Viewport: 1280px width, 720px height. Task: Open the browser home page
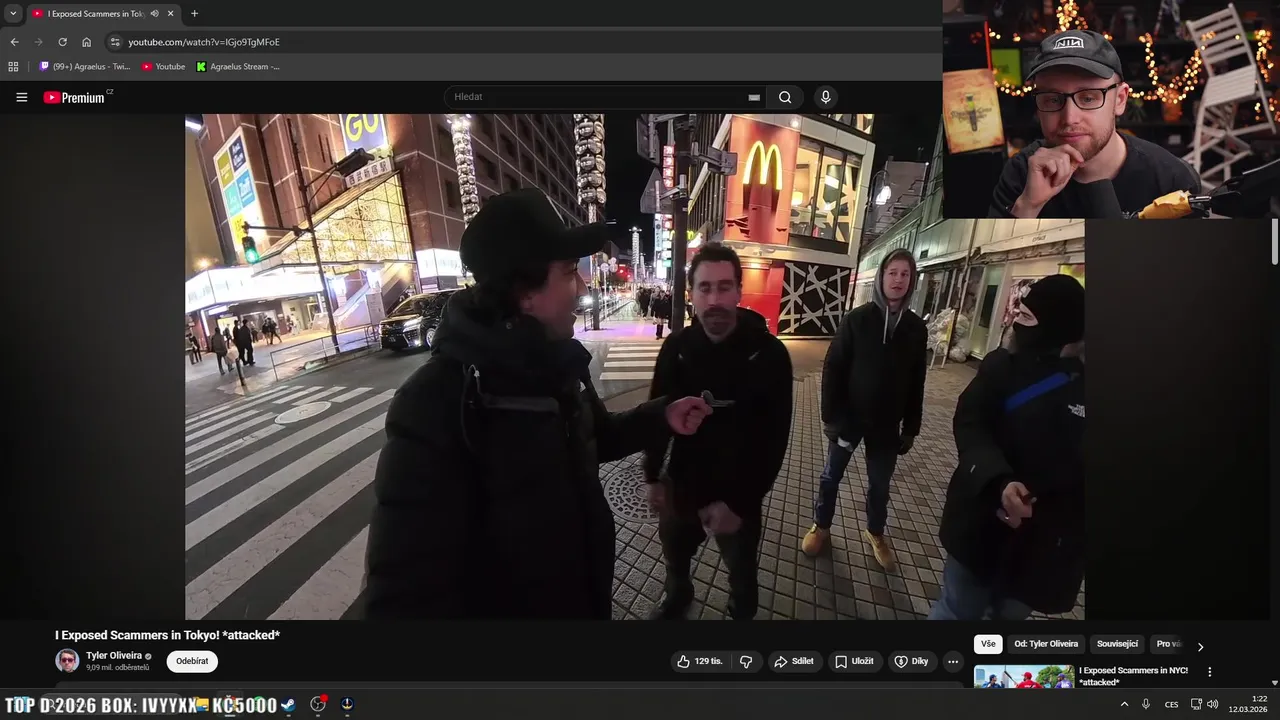[x=86, y=42]
